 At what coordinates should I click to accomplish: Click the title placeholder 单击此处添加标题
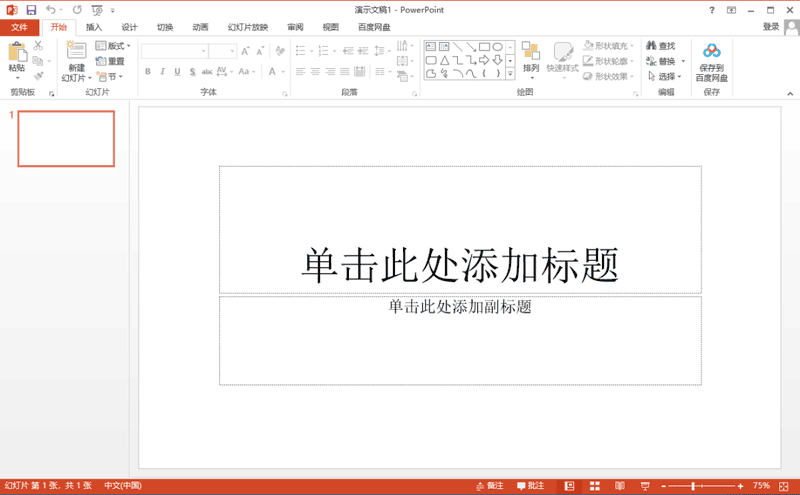[x=460, y=230]
